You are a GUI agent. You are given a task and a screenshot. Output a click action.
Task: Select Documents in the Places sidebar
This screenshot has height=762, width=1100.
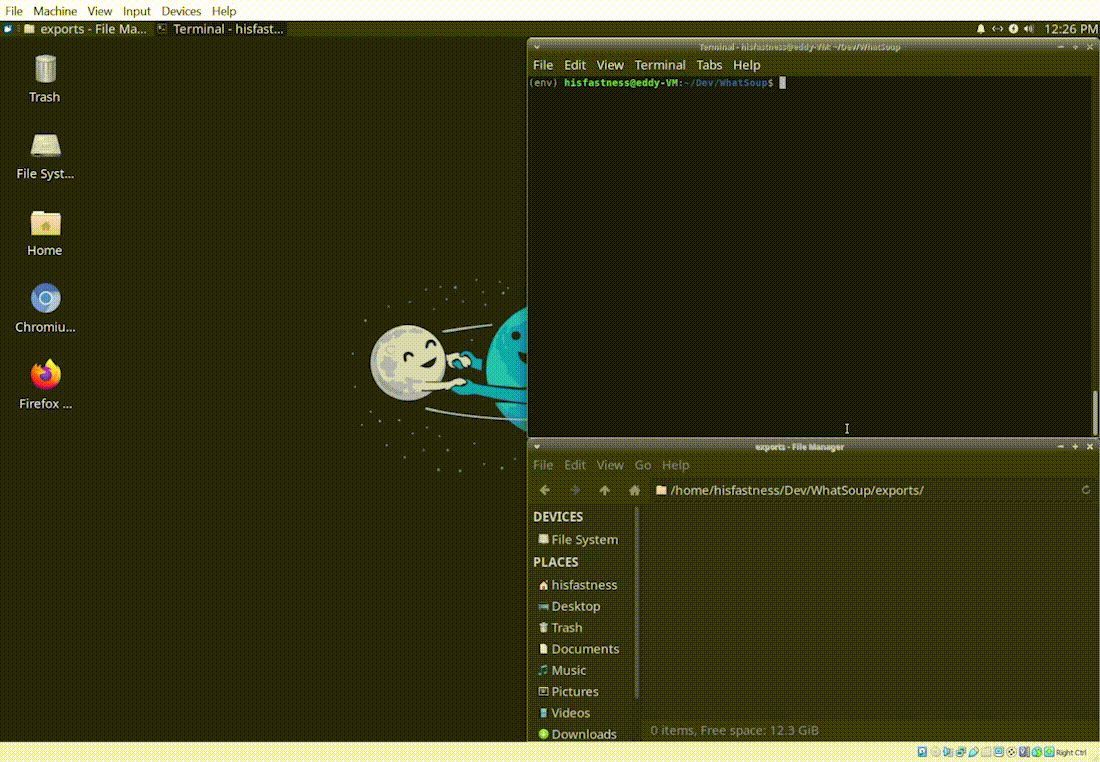584,649
